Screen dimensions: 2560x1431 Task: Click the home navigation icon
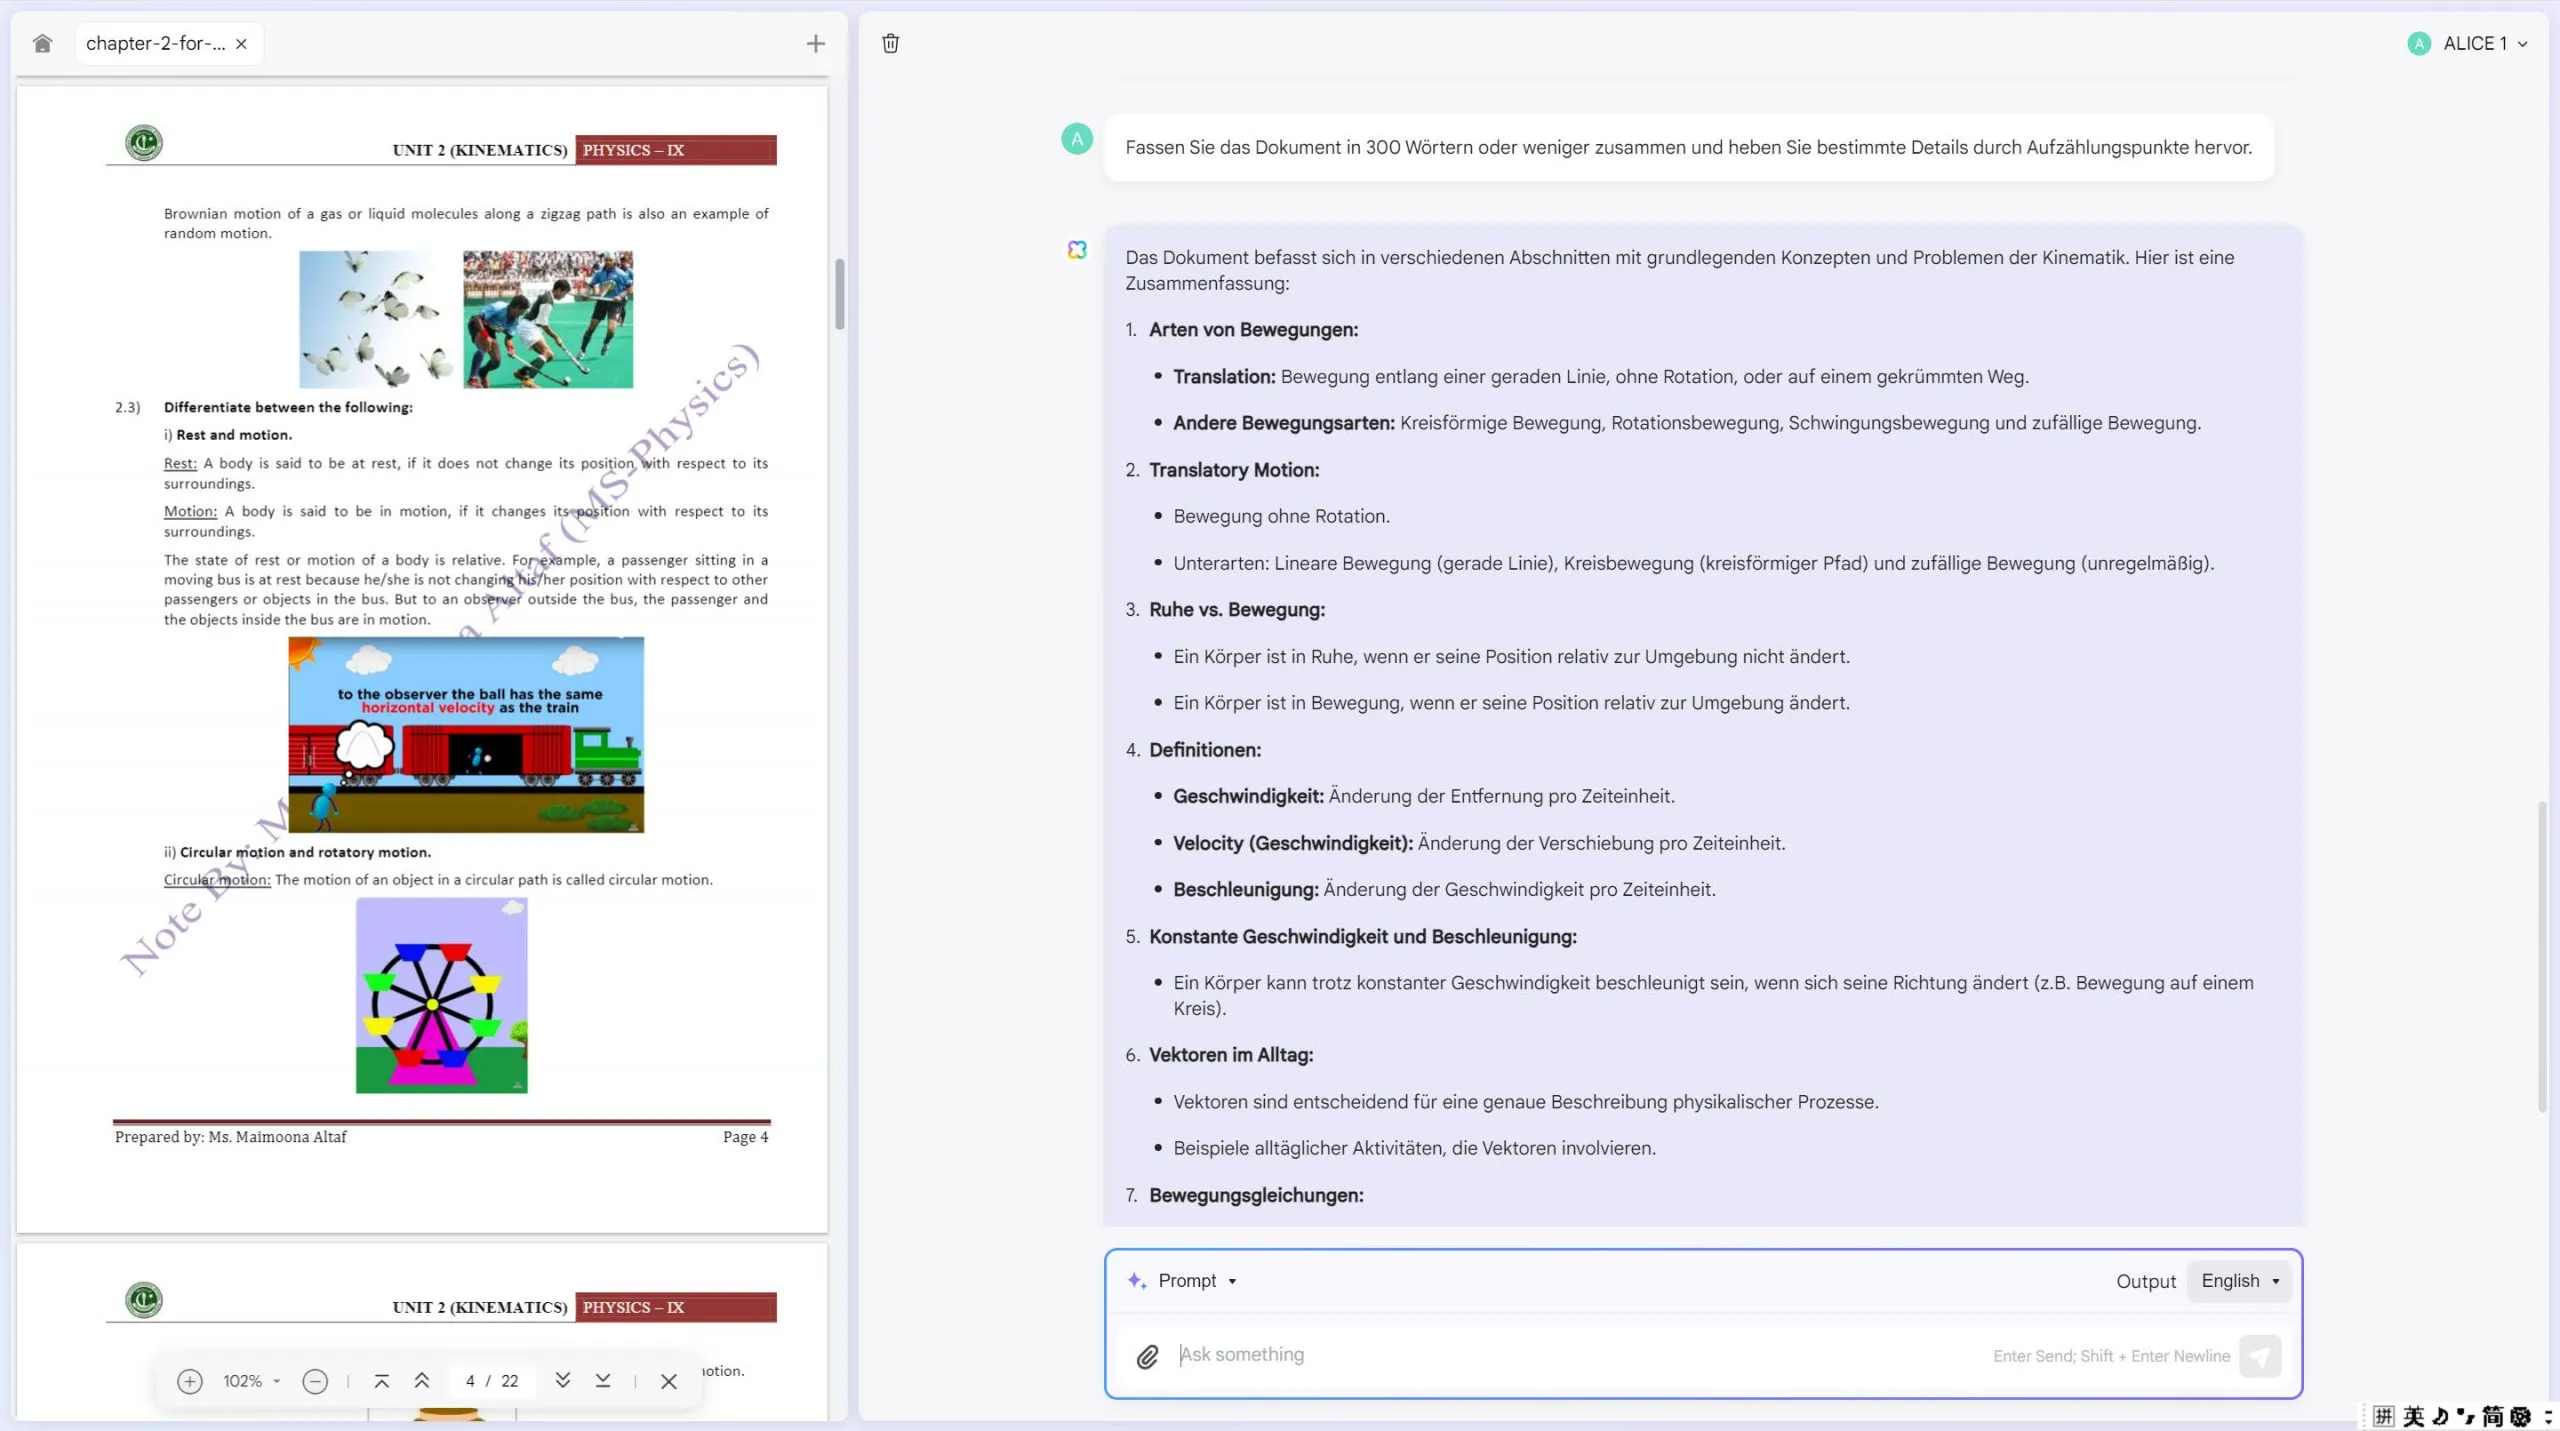42,42
